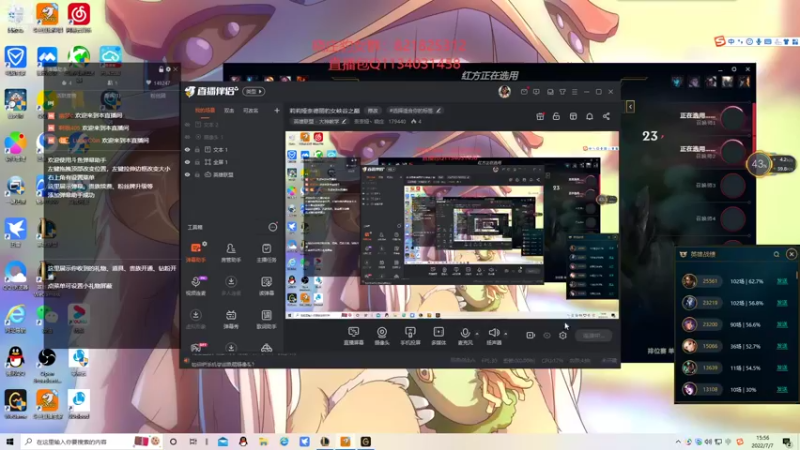Click the record video icon in bottom bar
This screenshot has height=450, width=800.
(x=530, y=335)
